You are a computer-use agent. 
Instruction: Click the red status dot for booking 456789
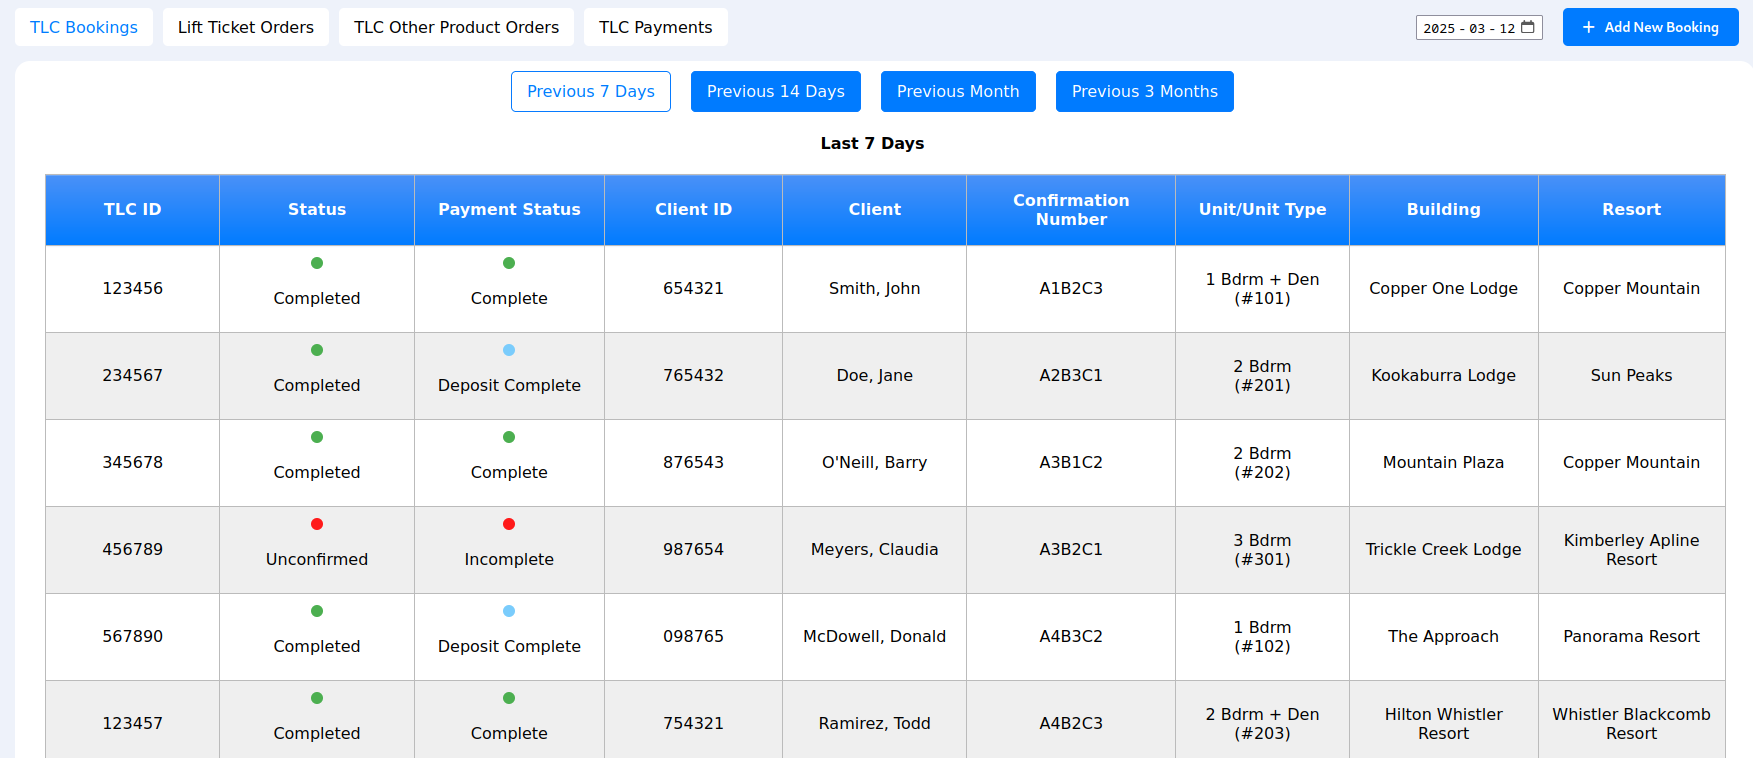click(317, 524)
